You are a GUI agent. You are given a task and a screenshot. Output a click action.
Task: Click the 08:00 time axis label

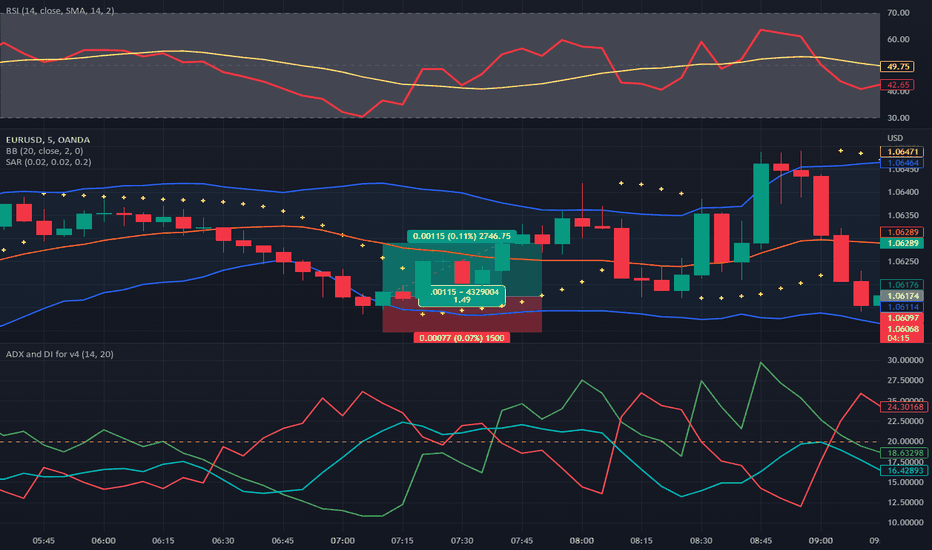click(x=581, y=540)
